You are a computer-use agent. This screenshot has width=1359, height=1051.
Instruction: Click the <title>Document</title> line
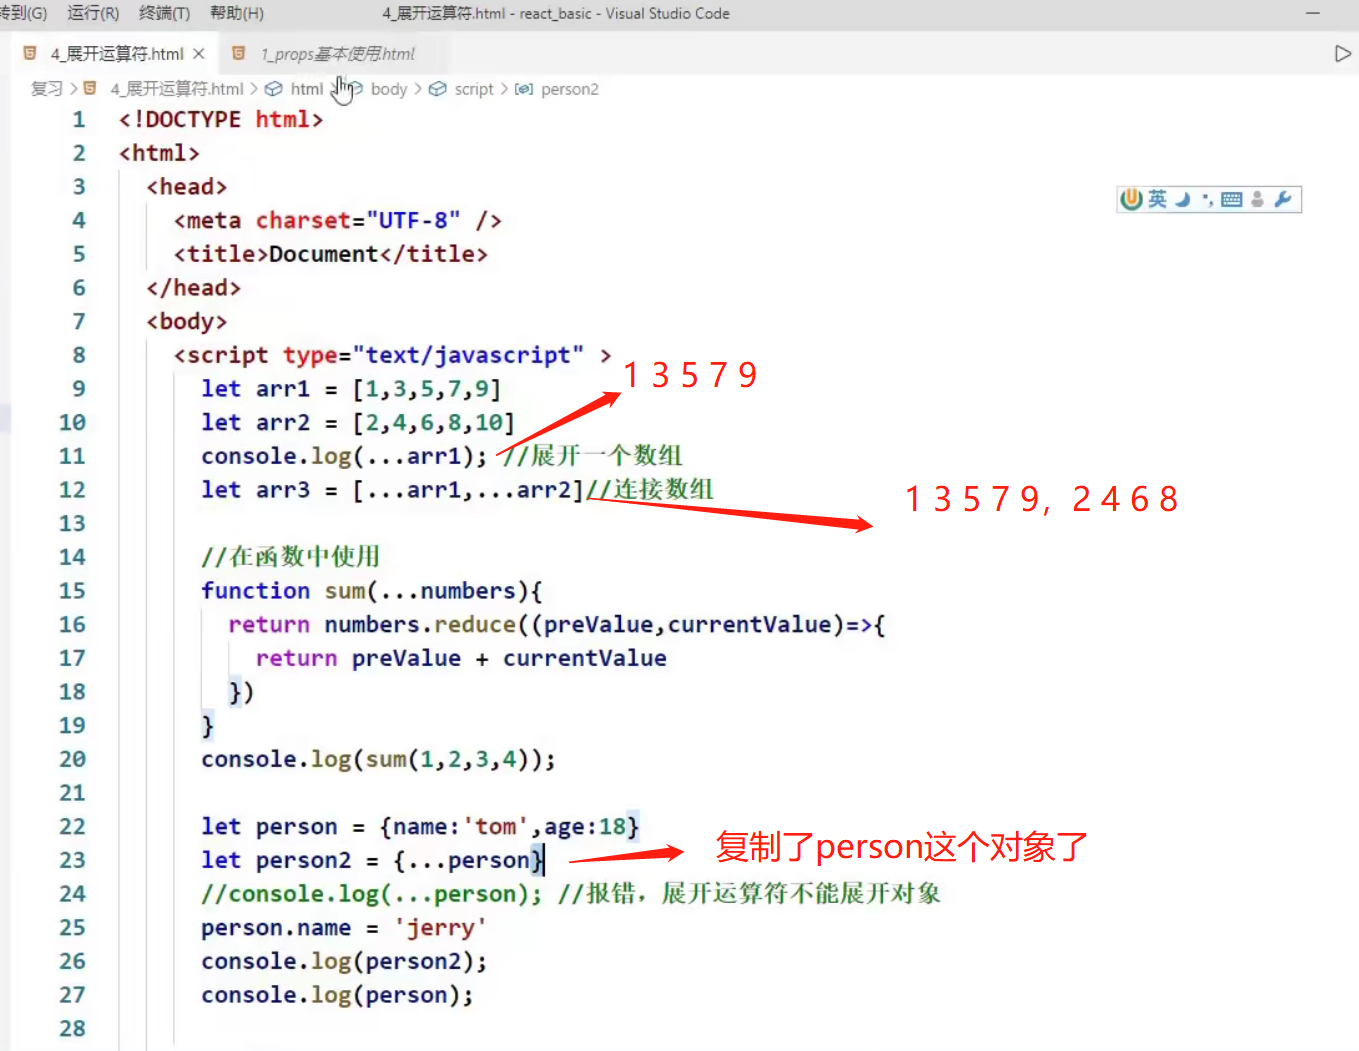click(331, 254)
